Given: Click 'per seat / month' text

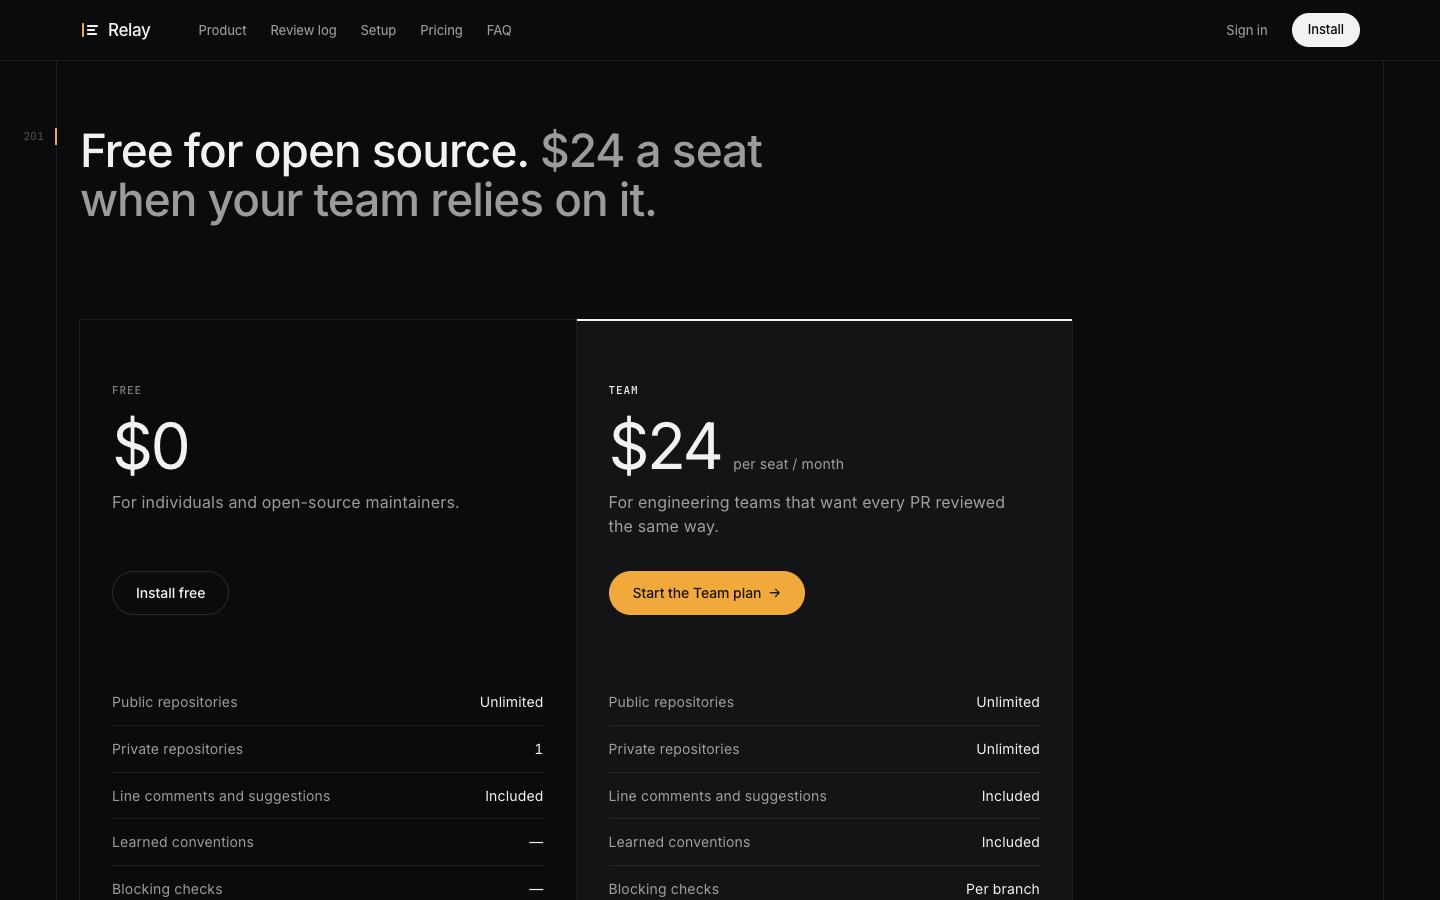Looking at the screenshot, I should click(x=788, y=464).
